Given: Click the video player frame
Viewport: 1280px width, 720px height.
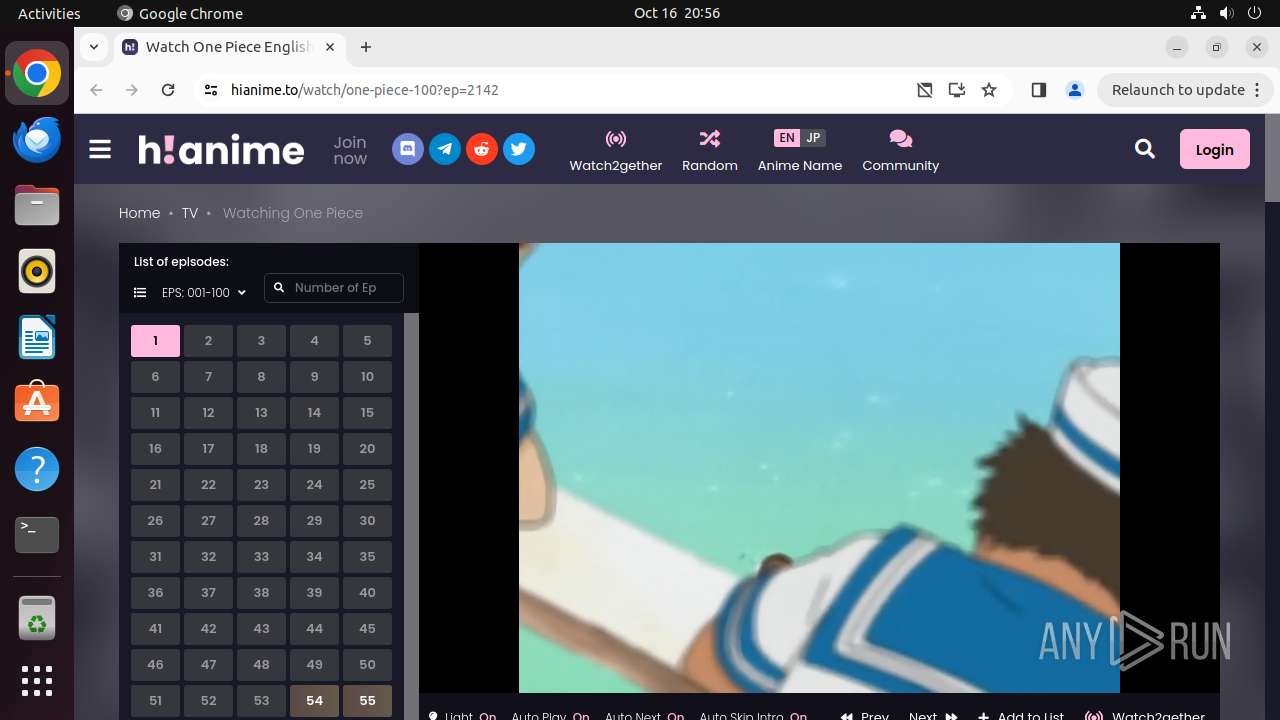Looking at the screenshot, I should [819, 468].
